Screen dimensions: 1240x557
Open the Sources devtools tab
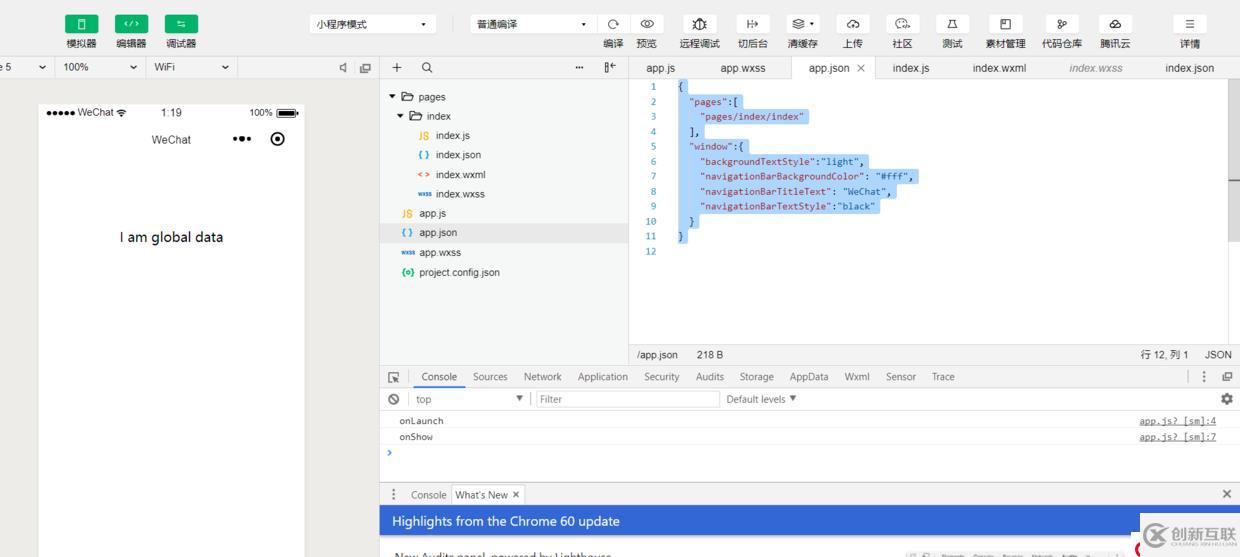point(490,377)
